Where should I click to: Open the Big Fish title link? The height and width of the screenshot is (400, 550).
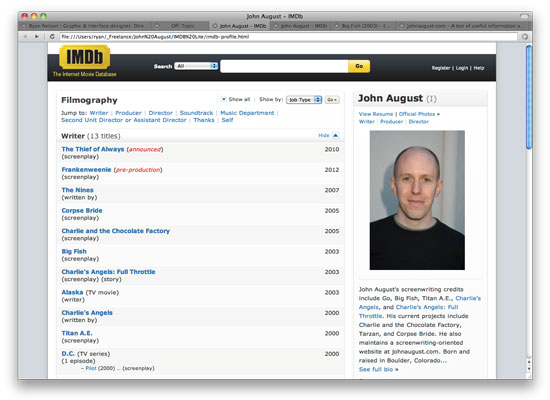click(x=74, y=252)
